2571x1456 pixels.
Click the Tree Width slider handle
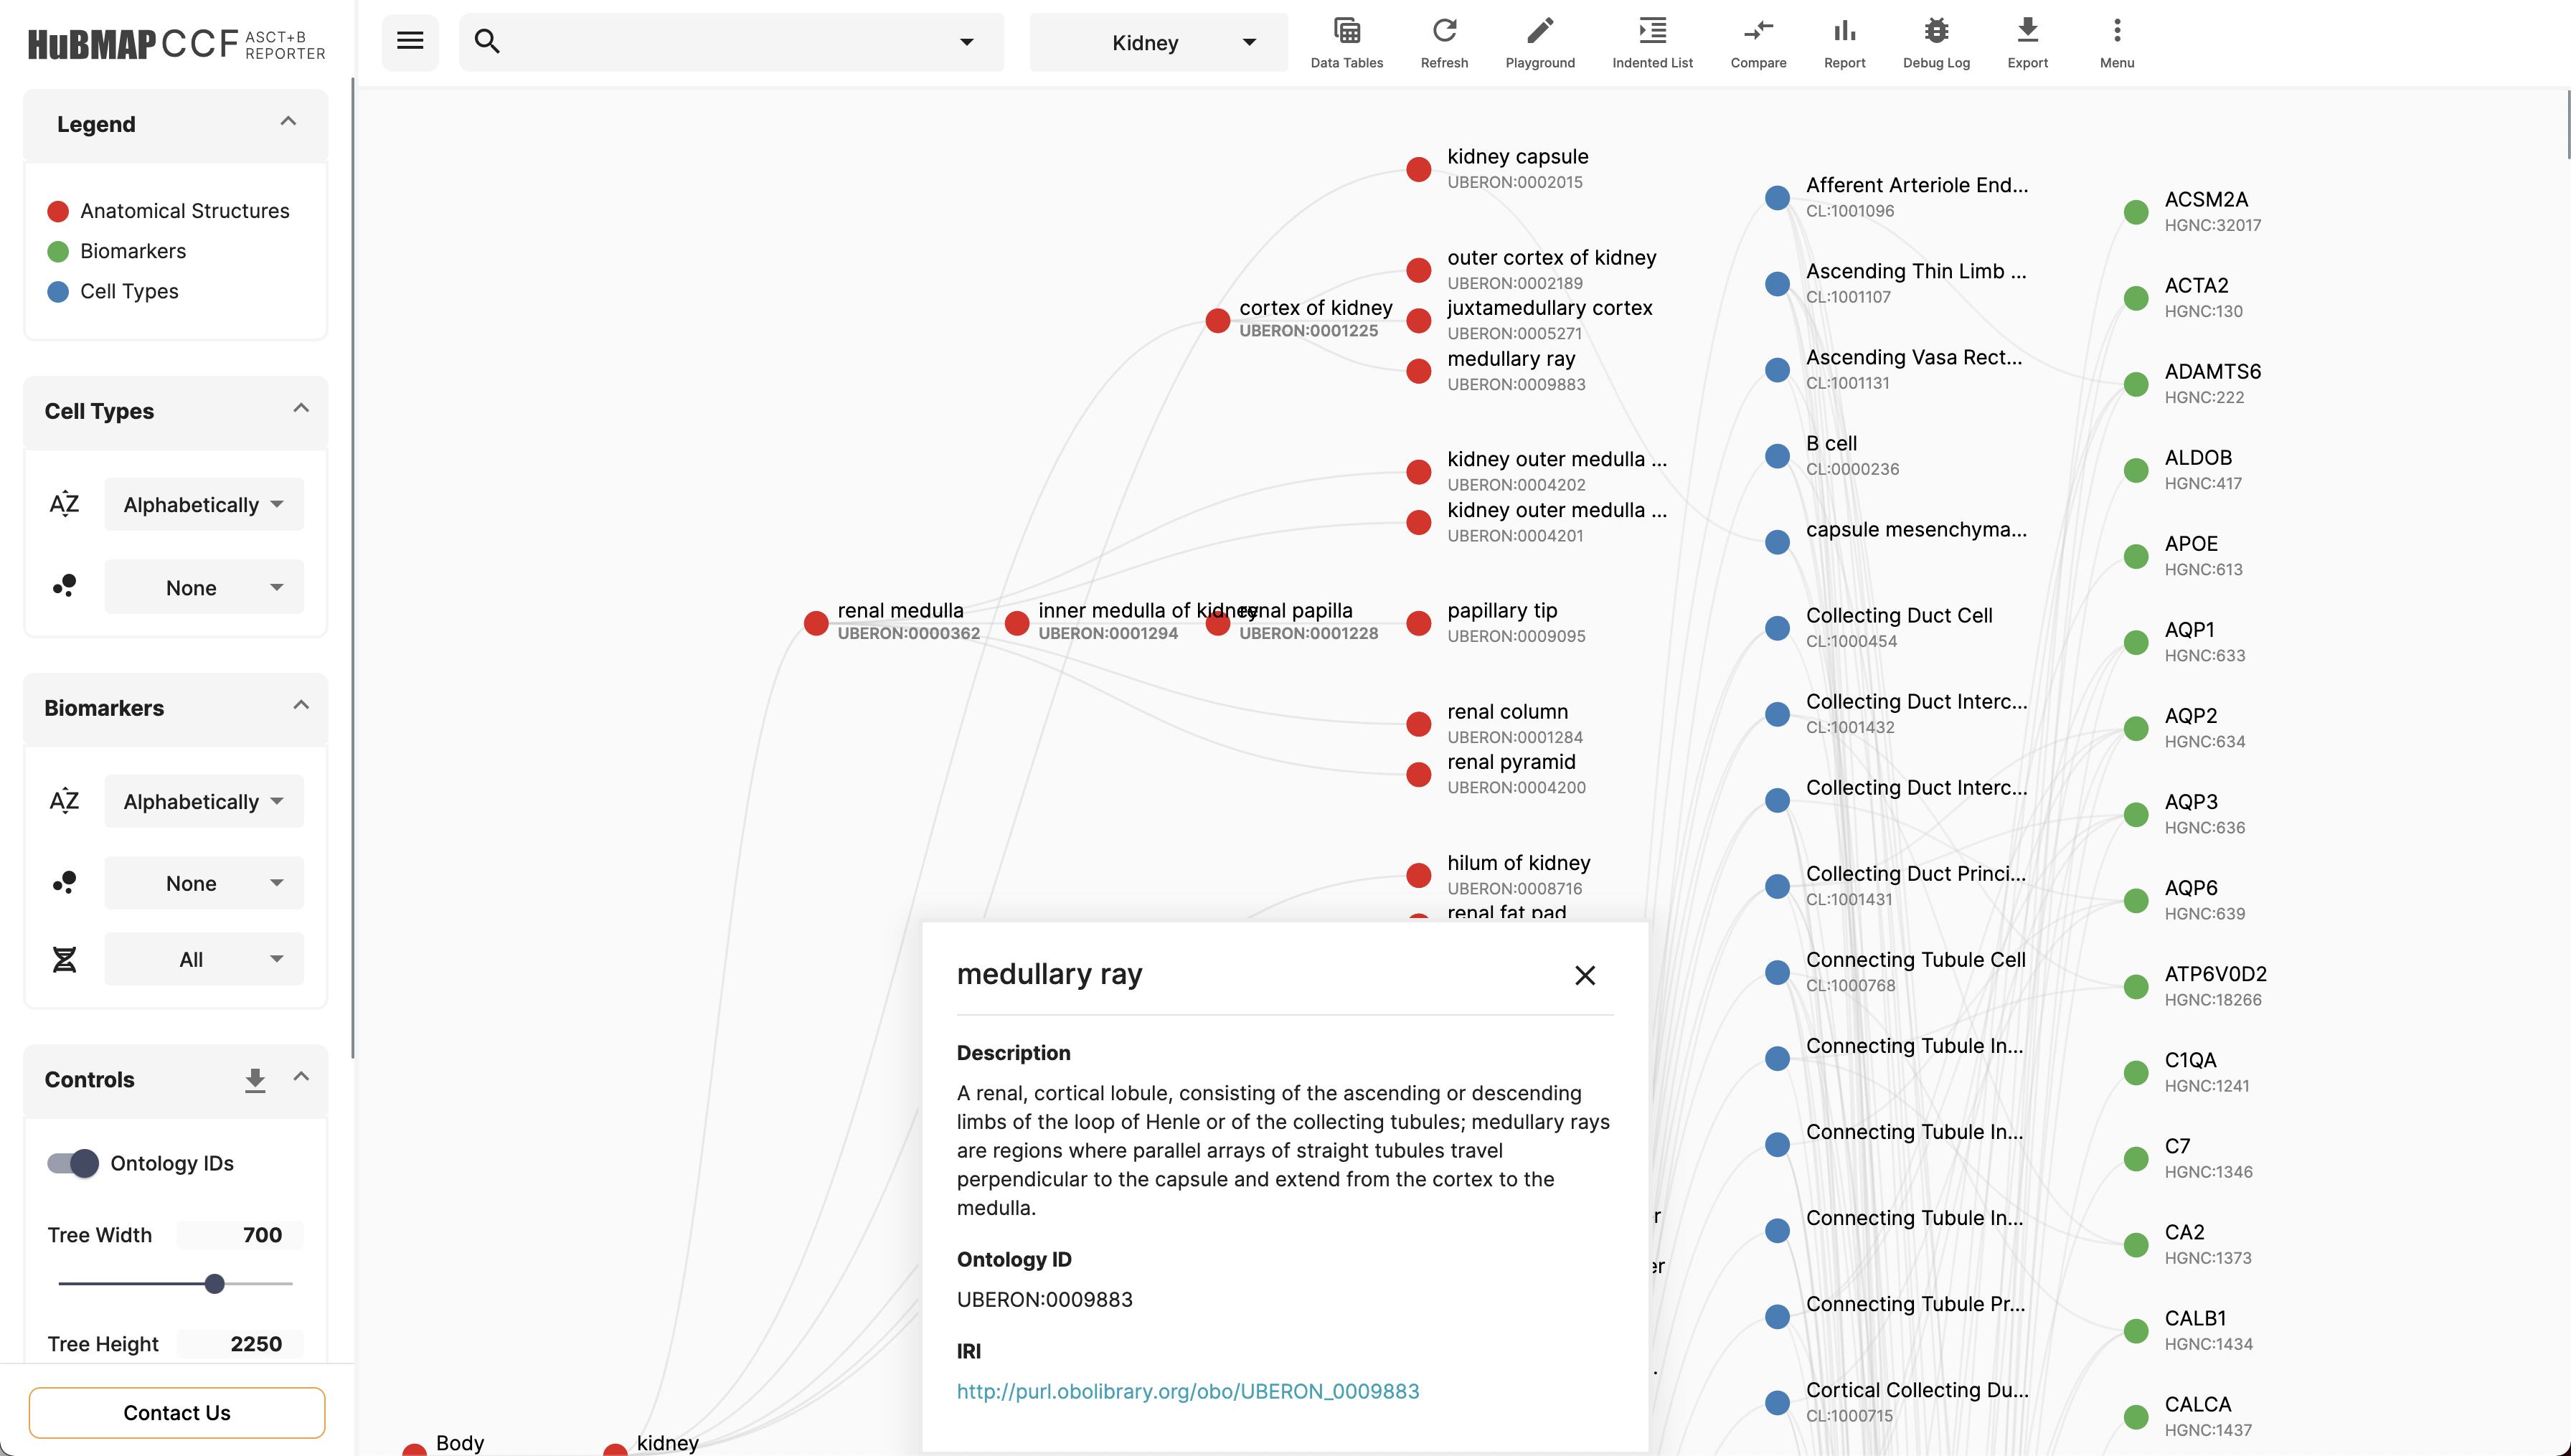(x=214, y=1283)
